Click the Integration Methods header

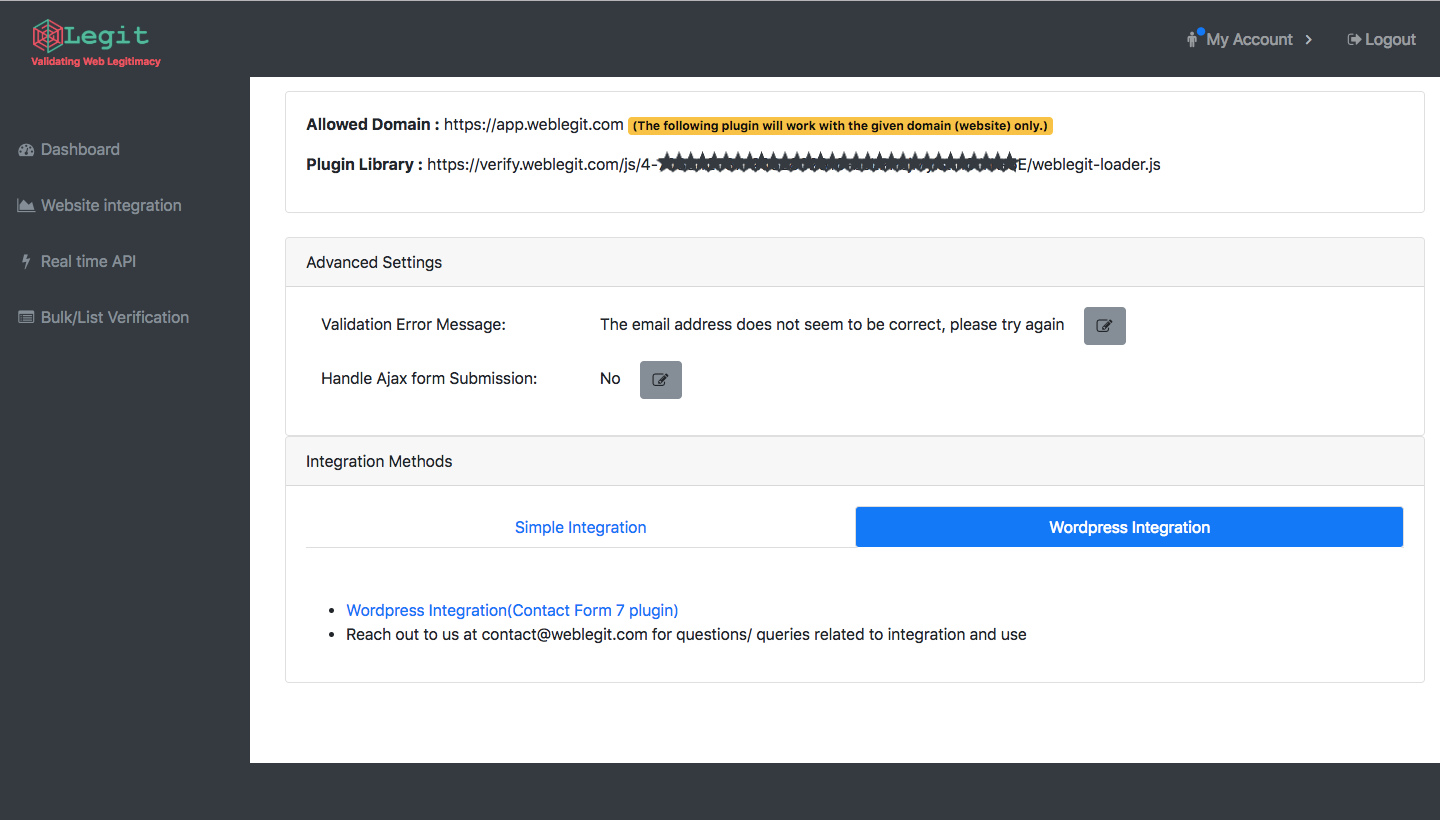pyautogui.click(x=855, y=461)
